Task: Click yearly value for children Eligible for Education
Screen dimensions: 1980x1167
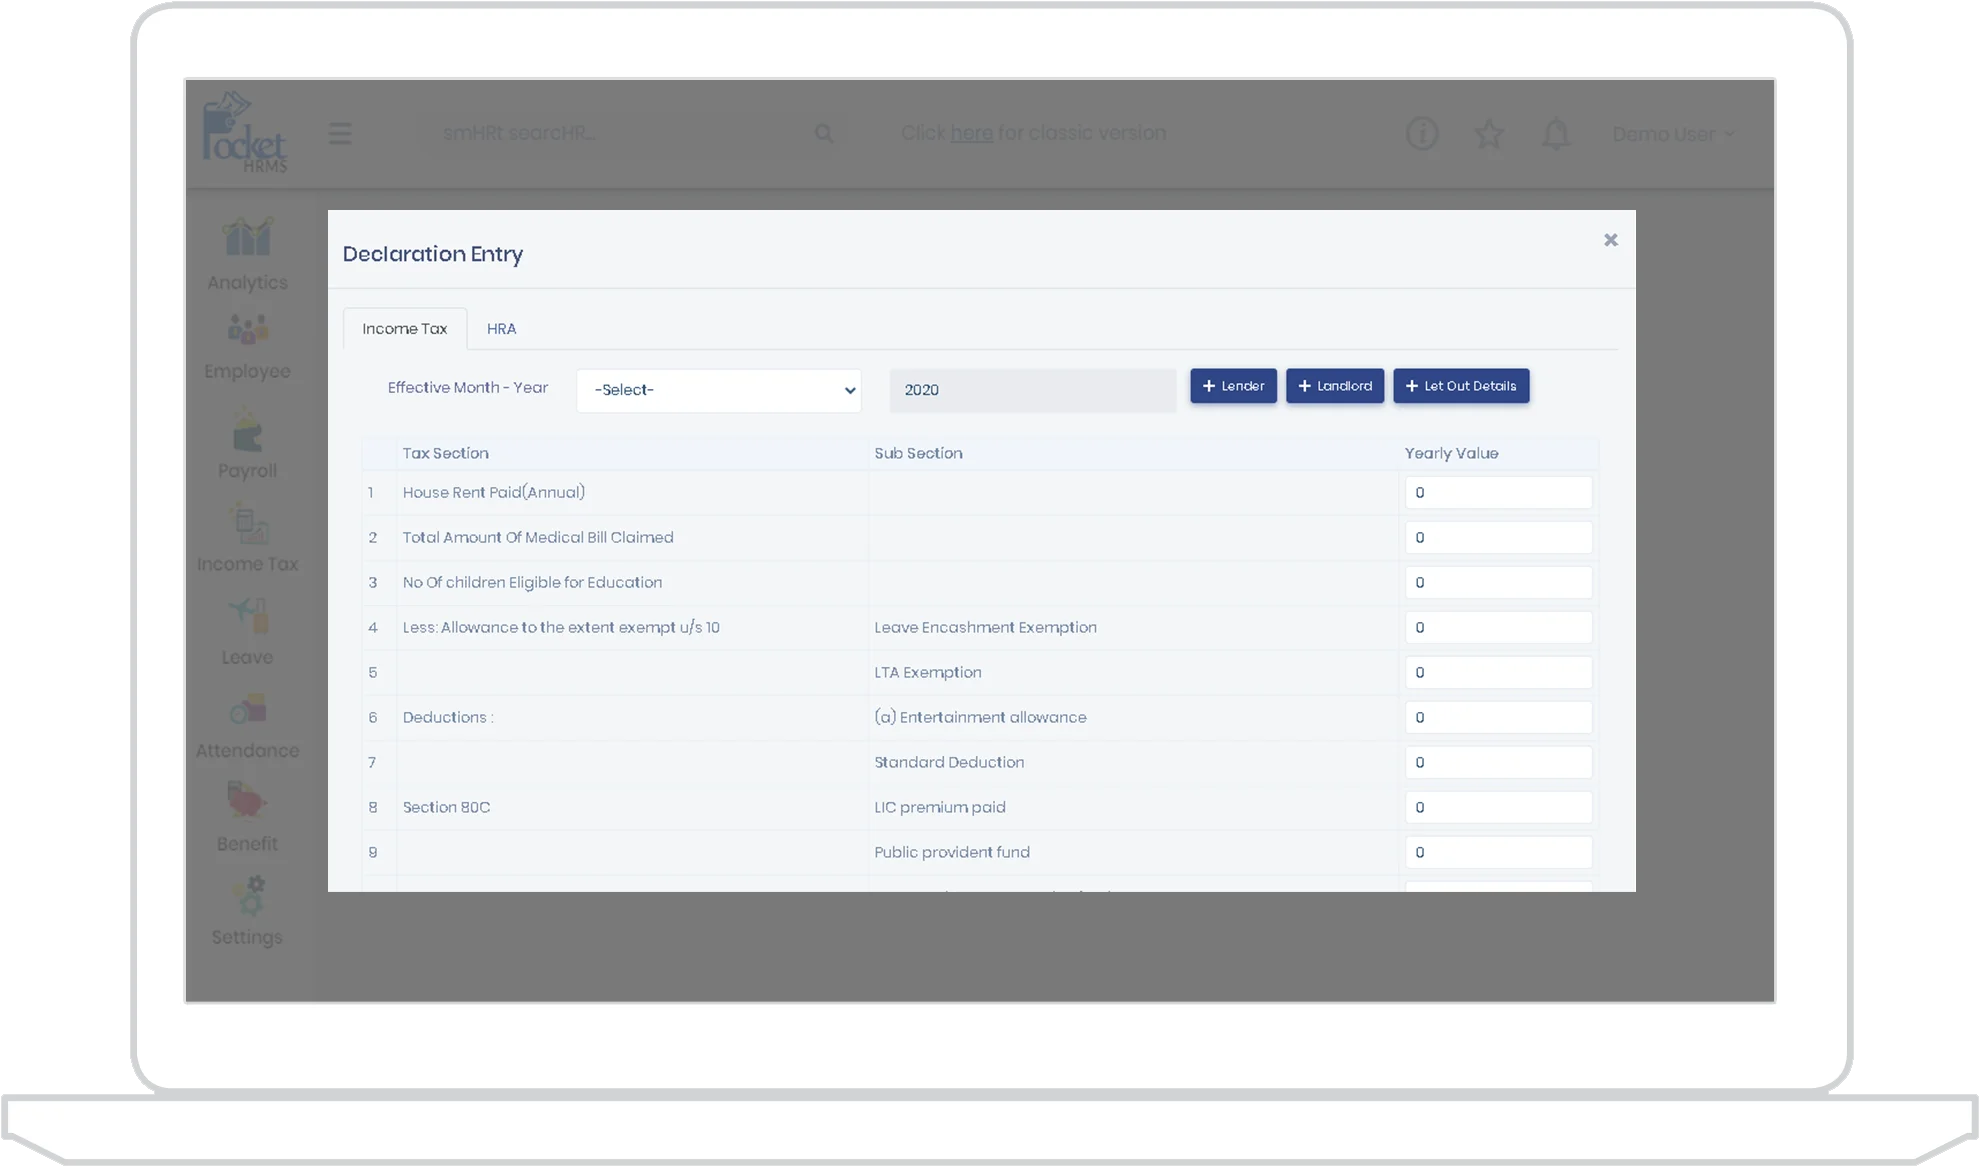Action: (x=1498, y=583)
